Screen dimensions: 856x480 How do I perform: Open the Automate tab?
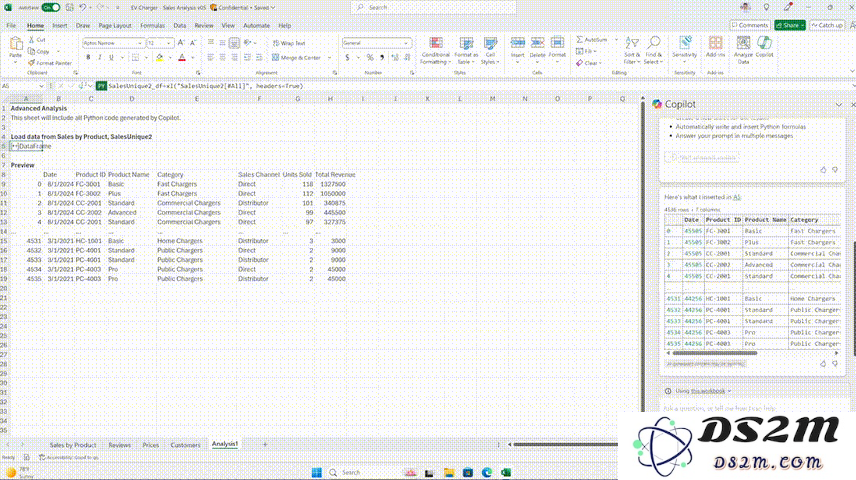coord(257,26)
